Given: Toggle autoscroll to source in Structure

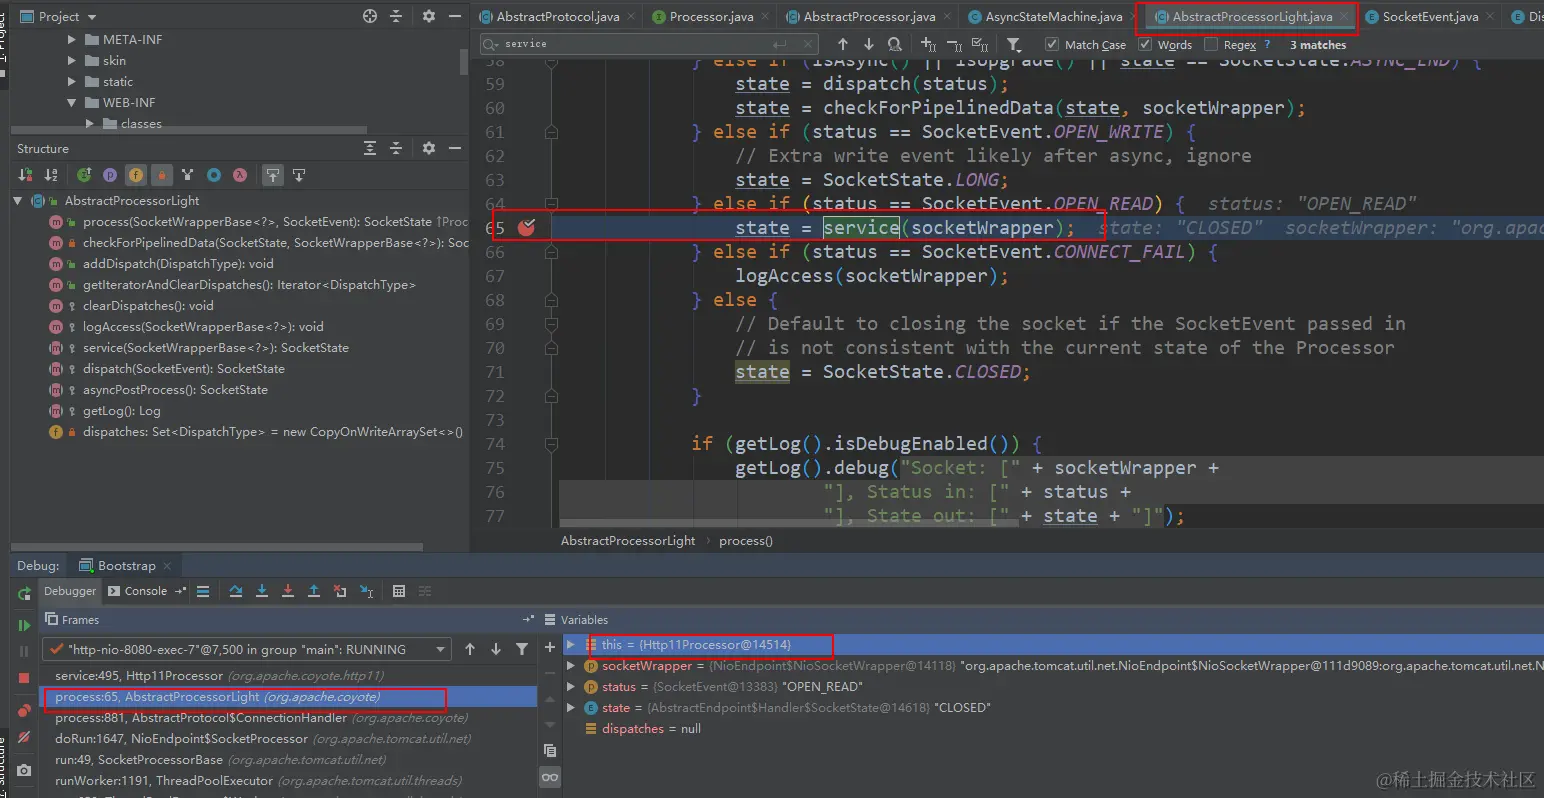Looking at the screenshot, I should (272, 175).
